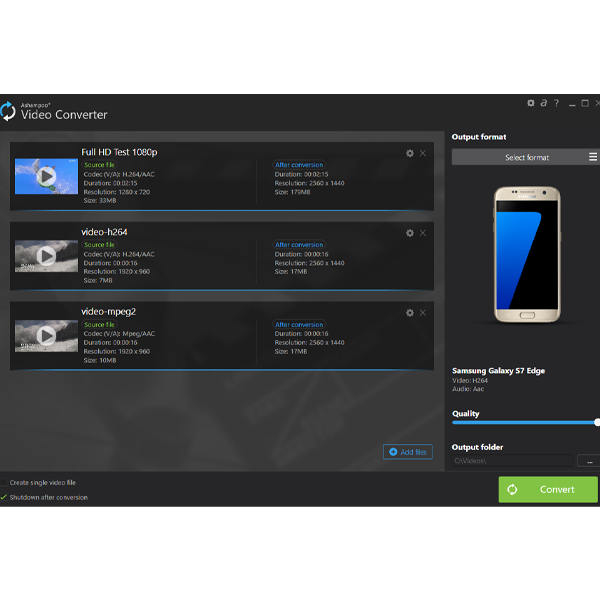Play the Full HD Test 1080p preview
Viewport: 600px width, 600px height.
coord(46,176)
